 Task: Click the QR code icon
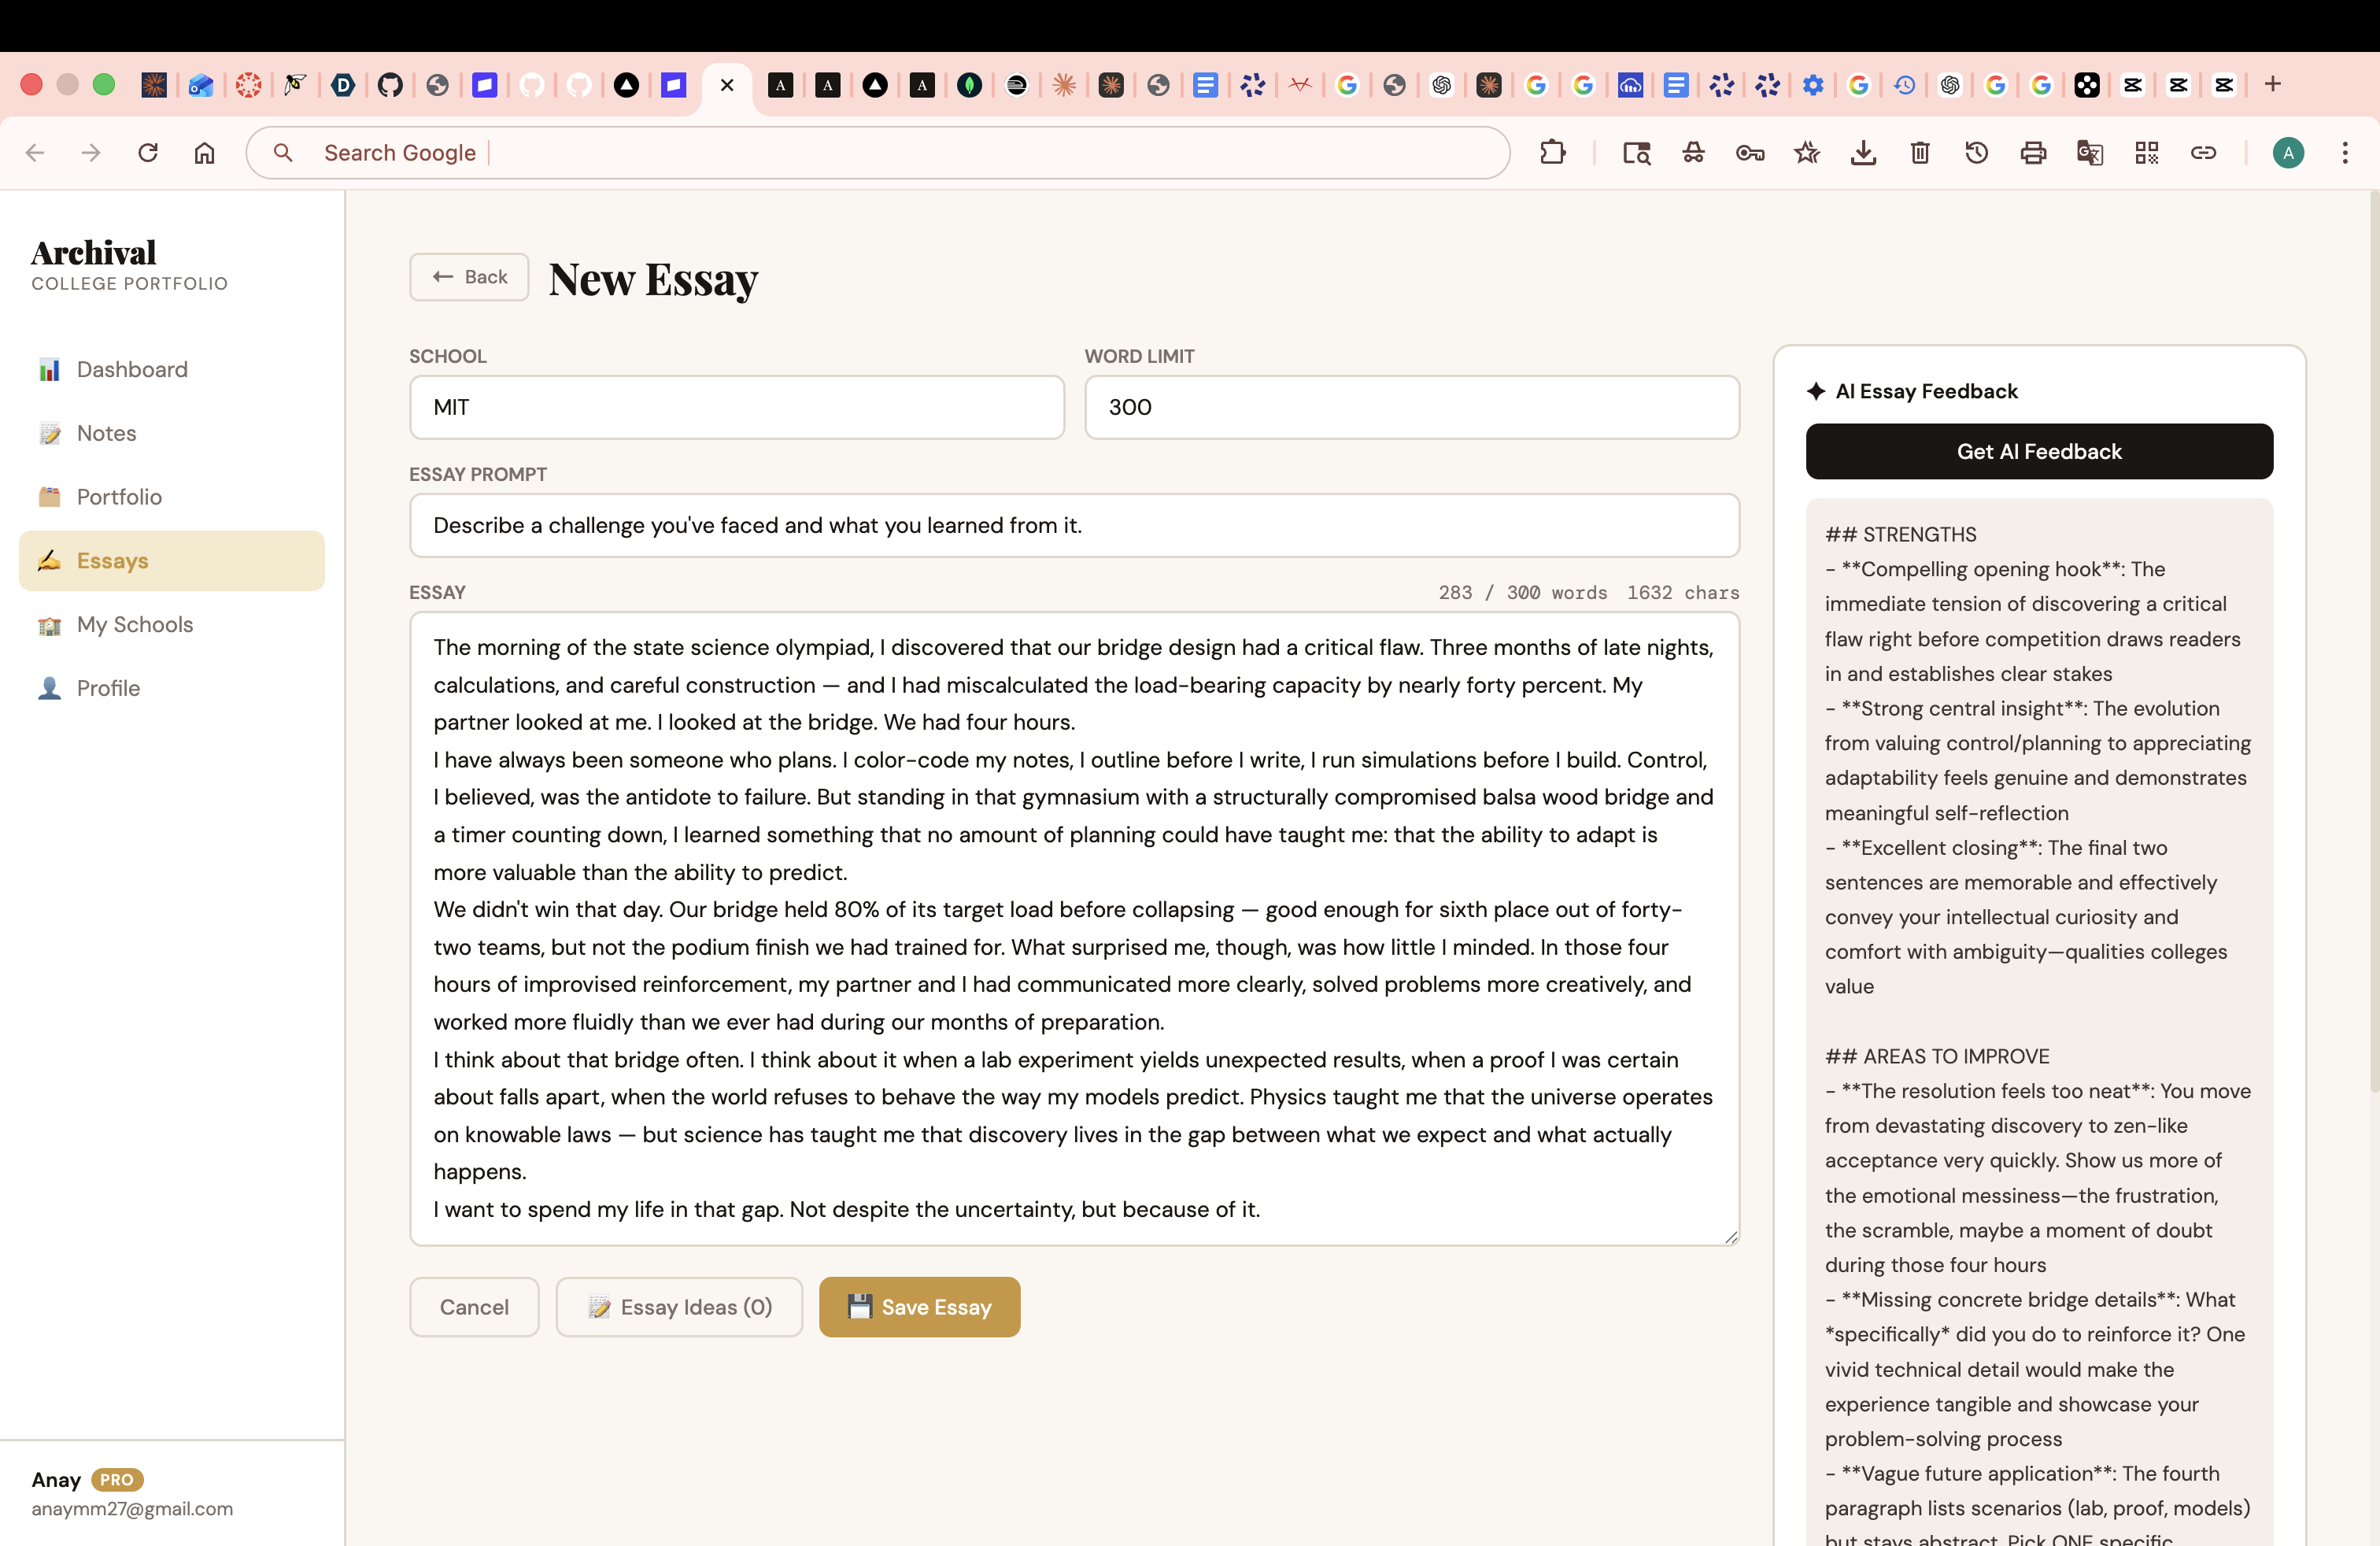2146,152
